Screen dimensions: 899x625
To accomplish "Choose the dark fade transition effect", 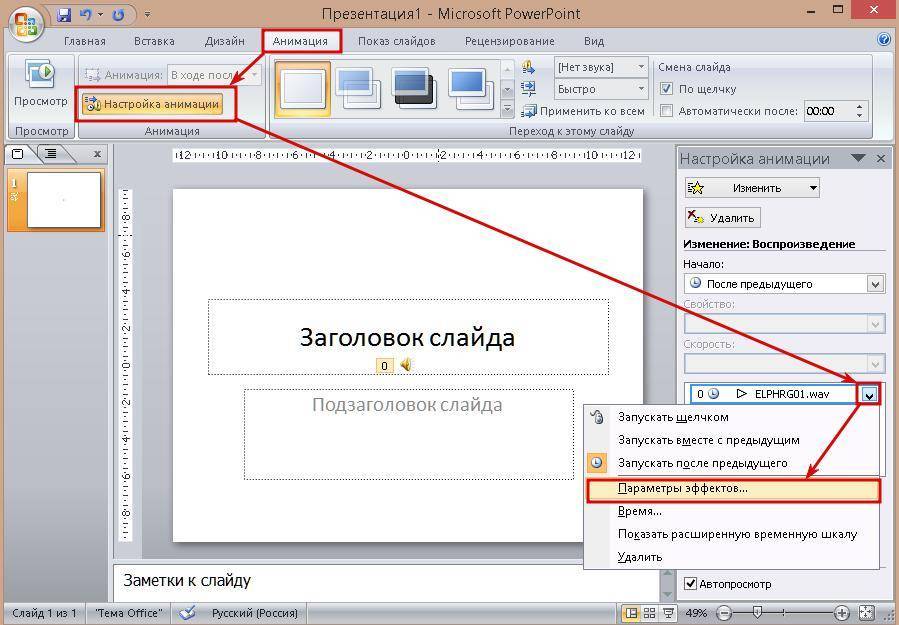I will [414, 89].
